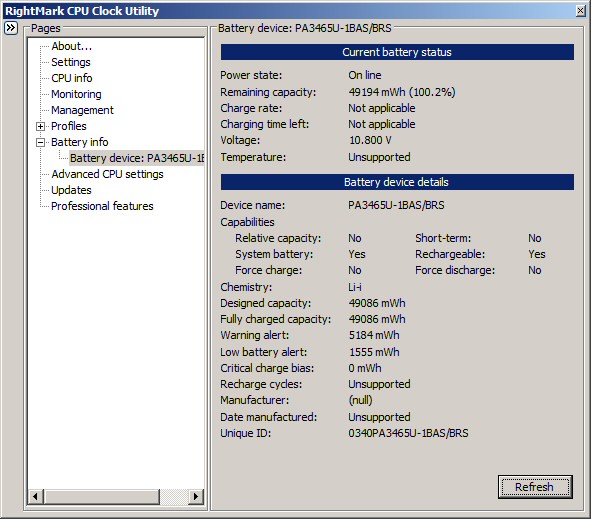Select the Battery device: PA3465U tree item
Viewport: 591px width, 519px height.
click(x=136, y=158)
